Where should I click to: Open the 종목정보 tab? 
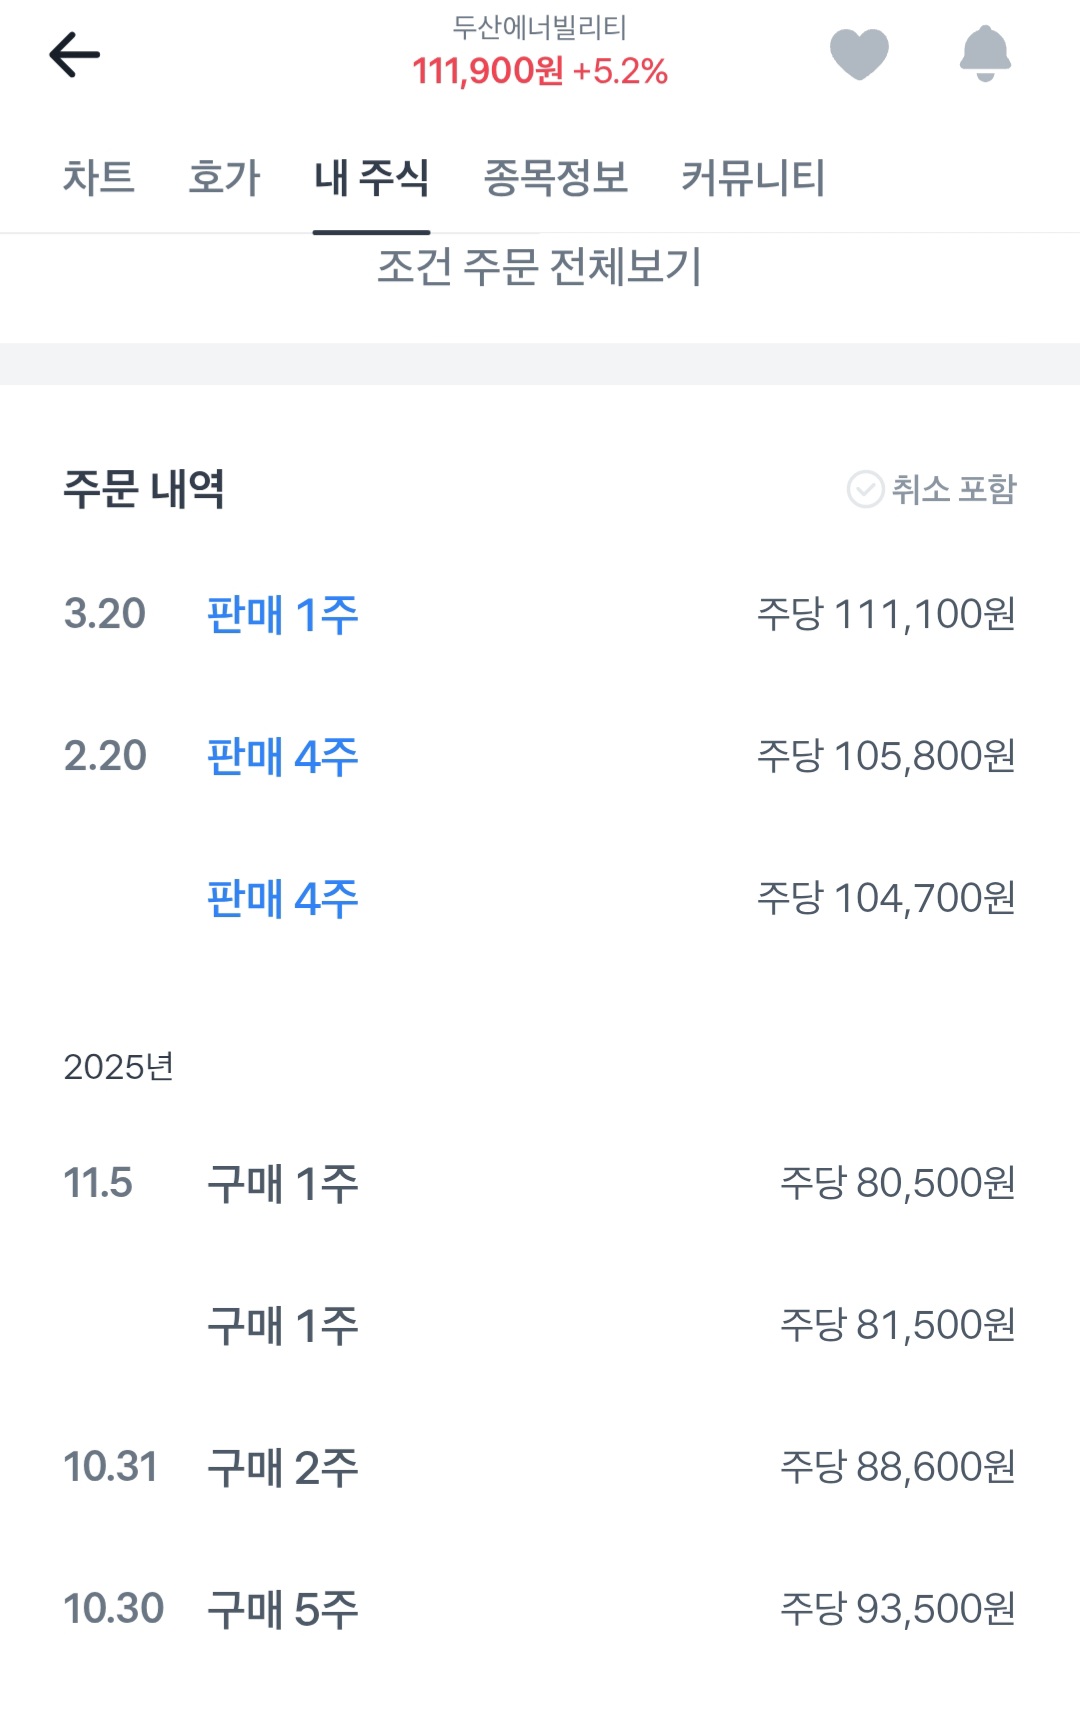[x=555, y=178]
